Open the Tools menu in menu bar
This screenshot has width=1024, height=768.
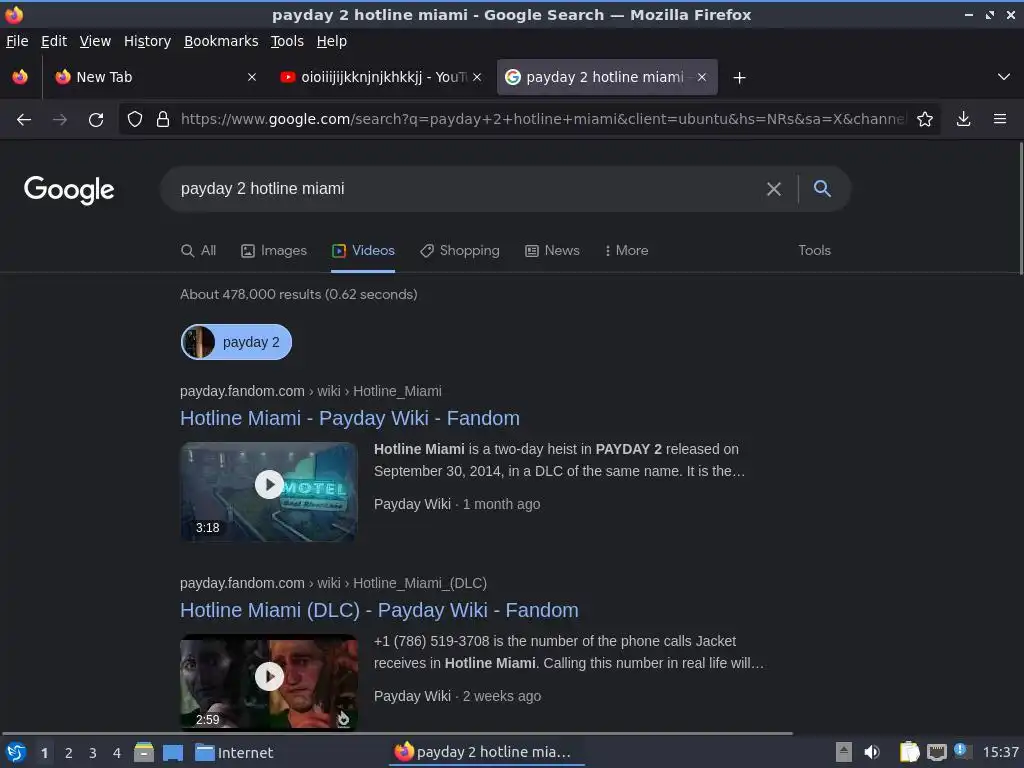click(x=287, y=41)
